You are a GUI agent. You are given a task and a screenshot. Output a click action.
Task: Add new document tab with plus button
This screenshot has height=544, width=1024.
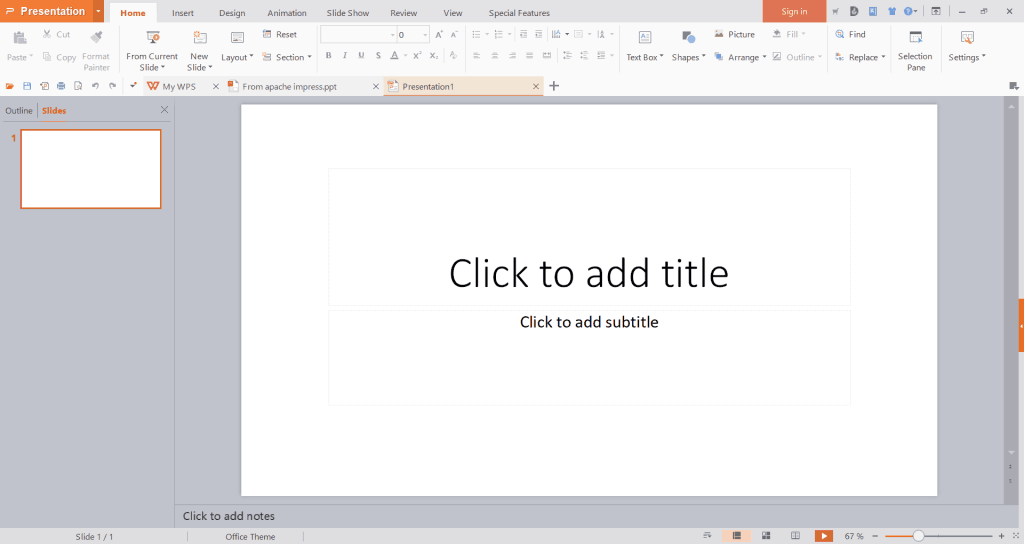554,86
